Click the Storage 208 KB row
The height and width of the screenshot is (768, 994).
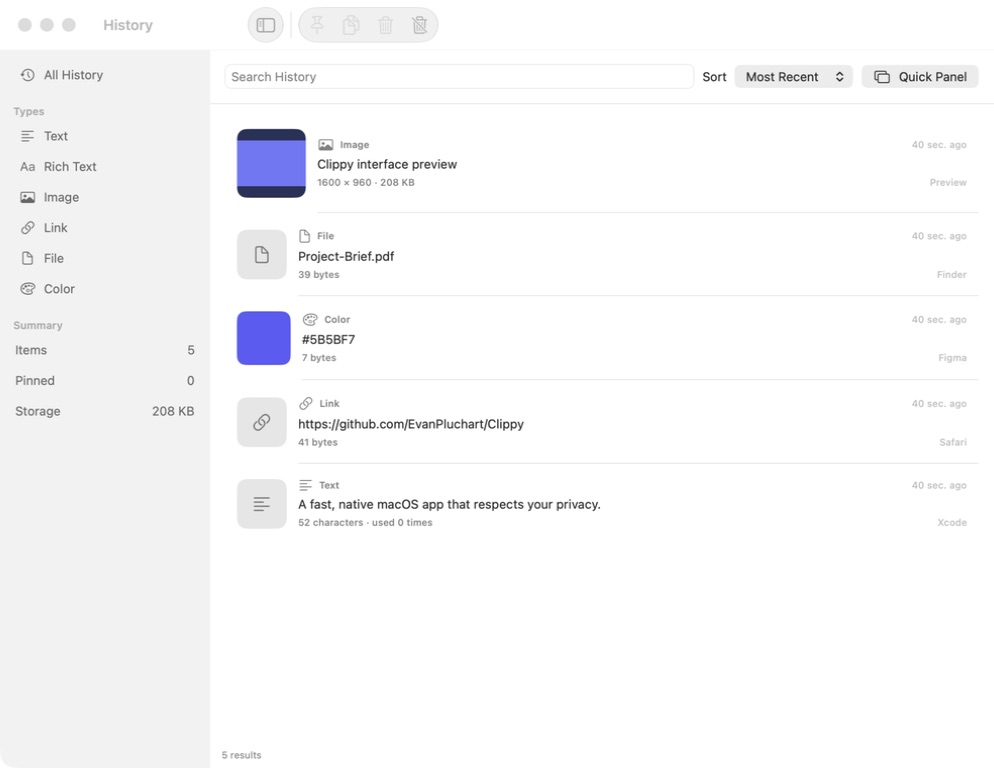point(105,411)
